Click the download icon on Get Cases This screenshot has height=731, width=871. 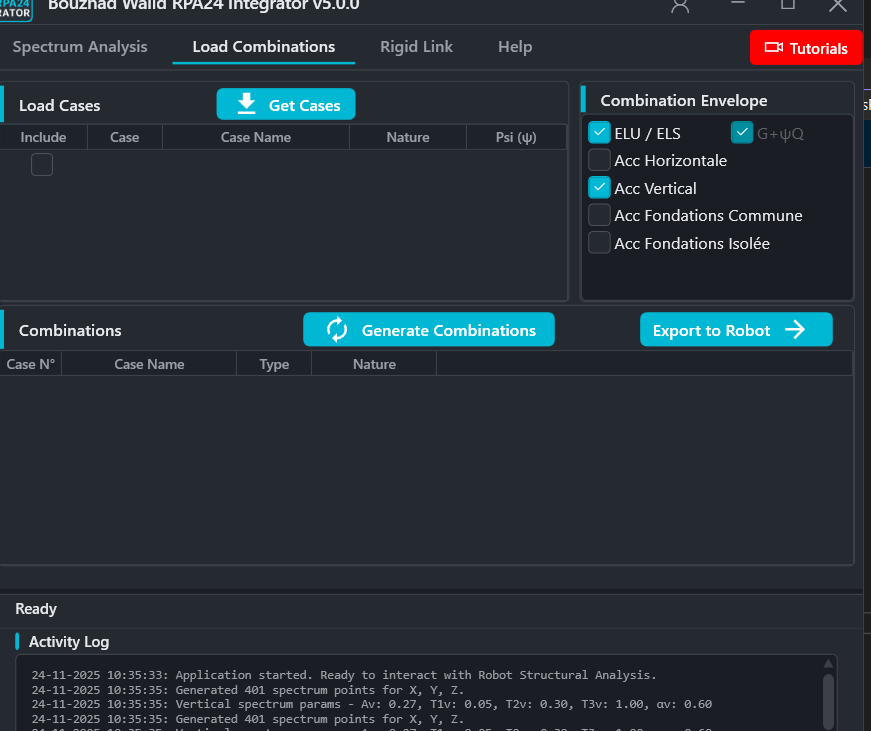point(246,104)
